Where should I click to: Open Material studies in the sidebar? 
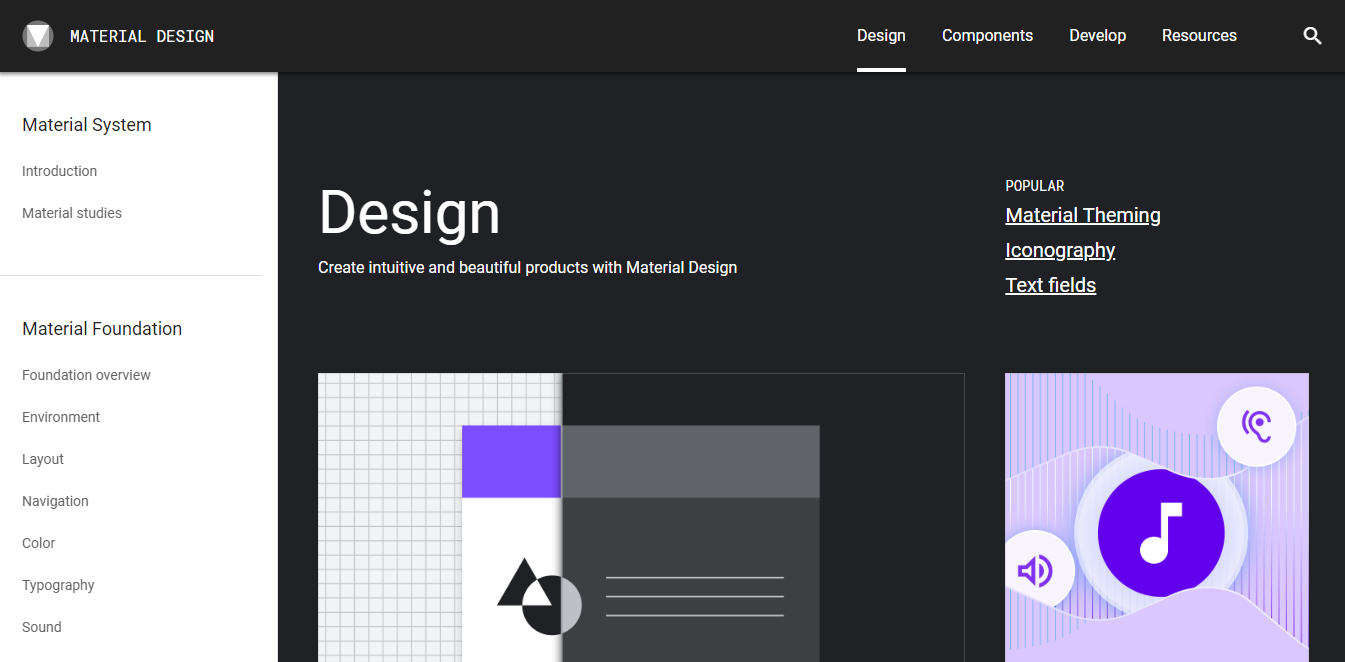[72, 213]
